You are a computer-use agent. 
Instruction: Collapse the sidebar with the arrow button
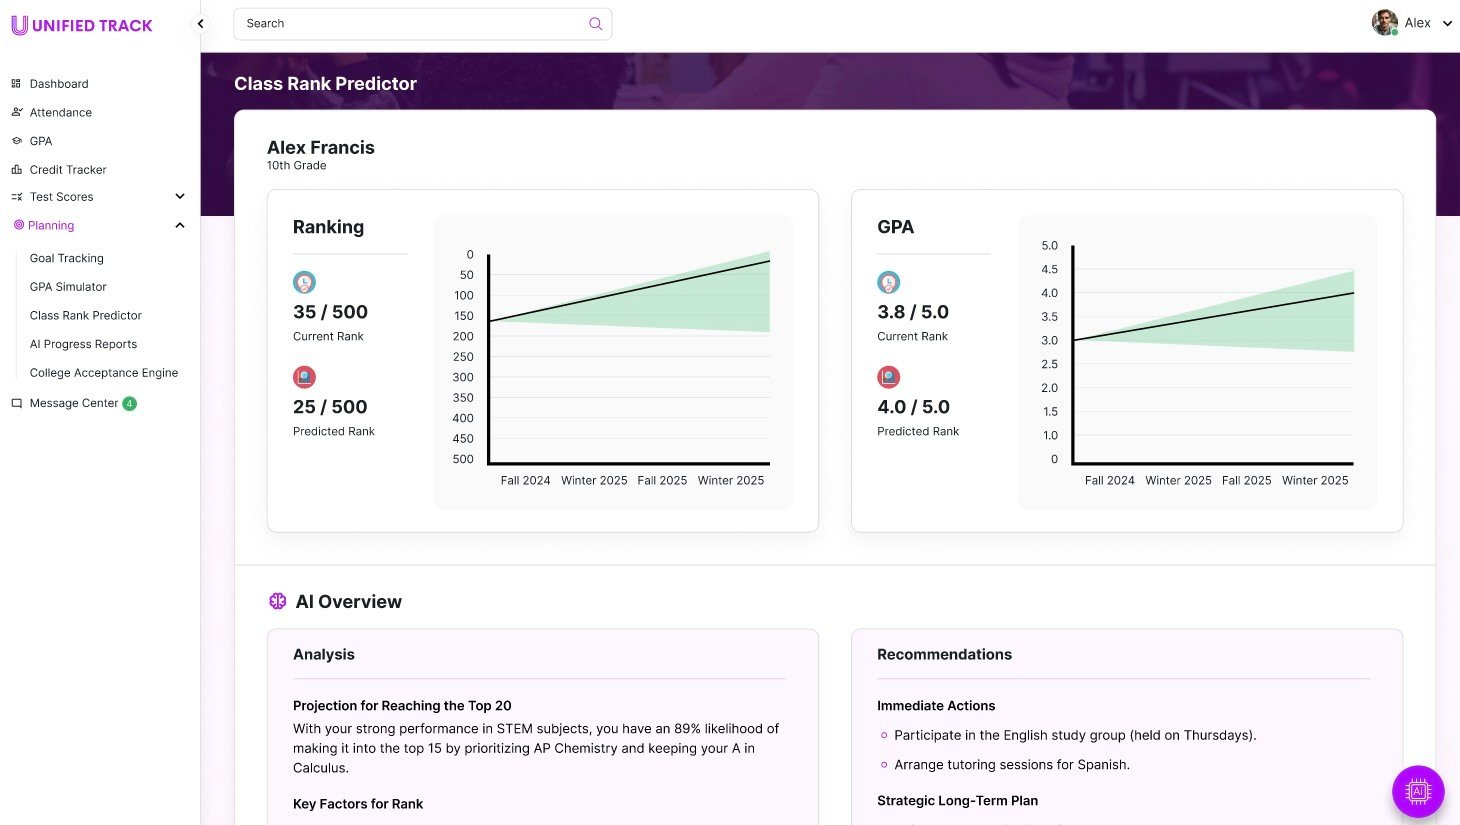coord(200,24)
